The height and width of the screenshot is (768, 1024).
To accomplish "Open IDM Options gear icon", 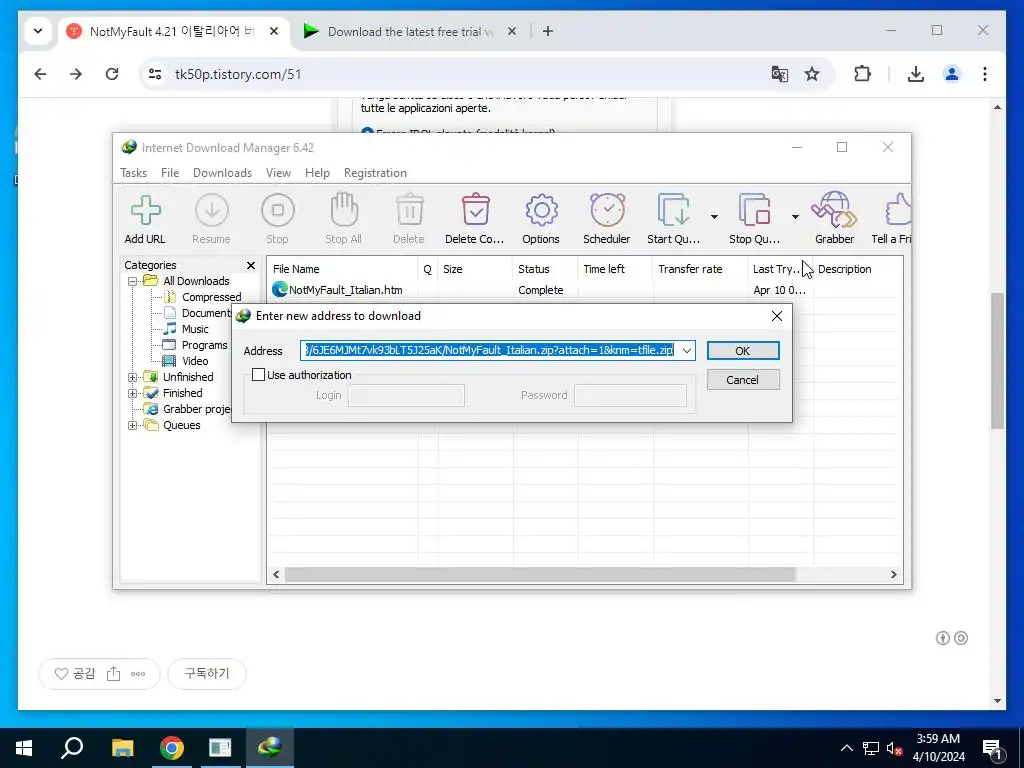I will pyautogui.click(x=541, y=219).
